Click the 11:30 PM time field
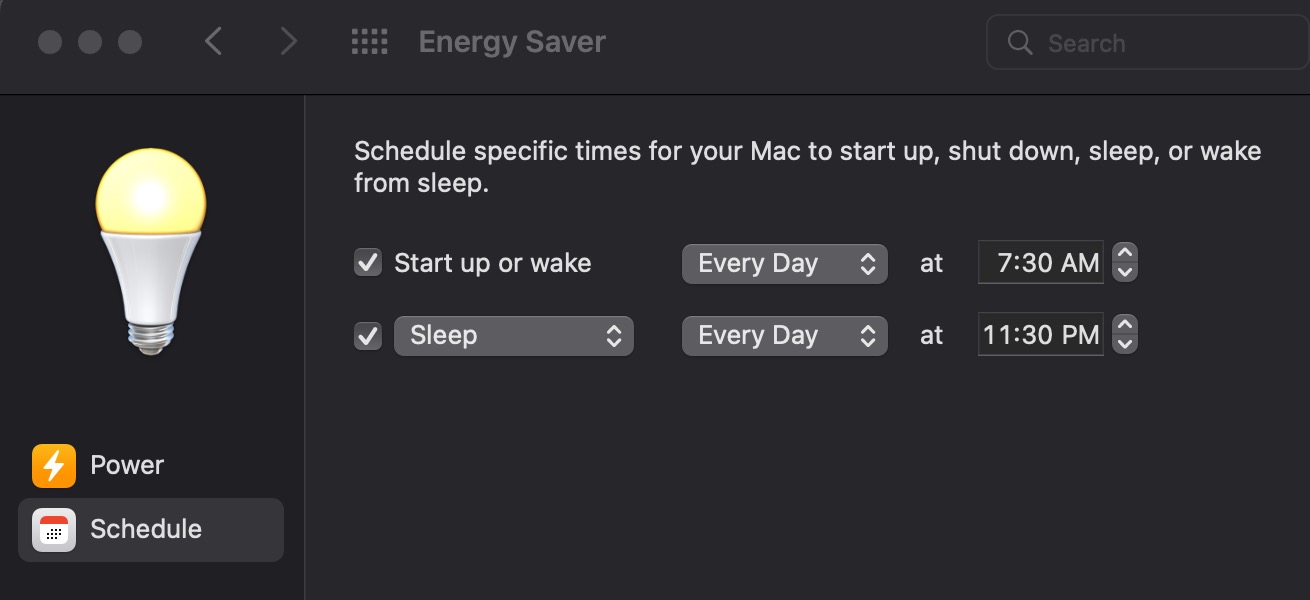This screenshot has width=1310, height=600. pyautogui.click(x=1041, y=336)
